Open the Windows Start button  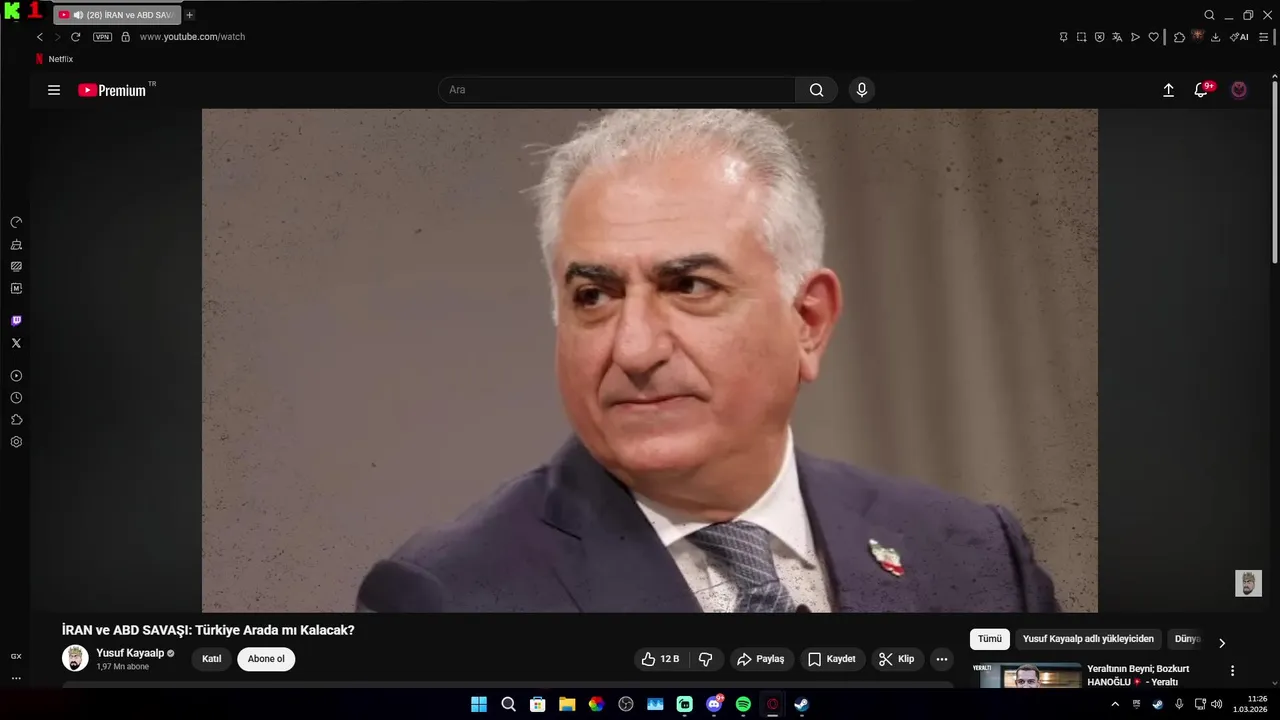(x=479, y=704)
